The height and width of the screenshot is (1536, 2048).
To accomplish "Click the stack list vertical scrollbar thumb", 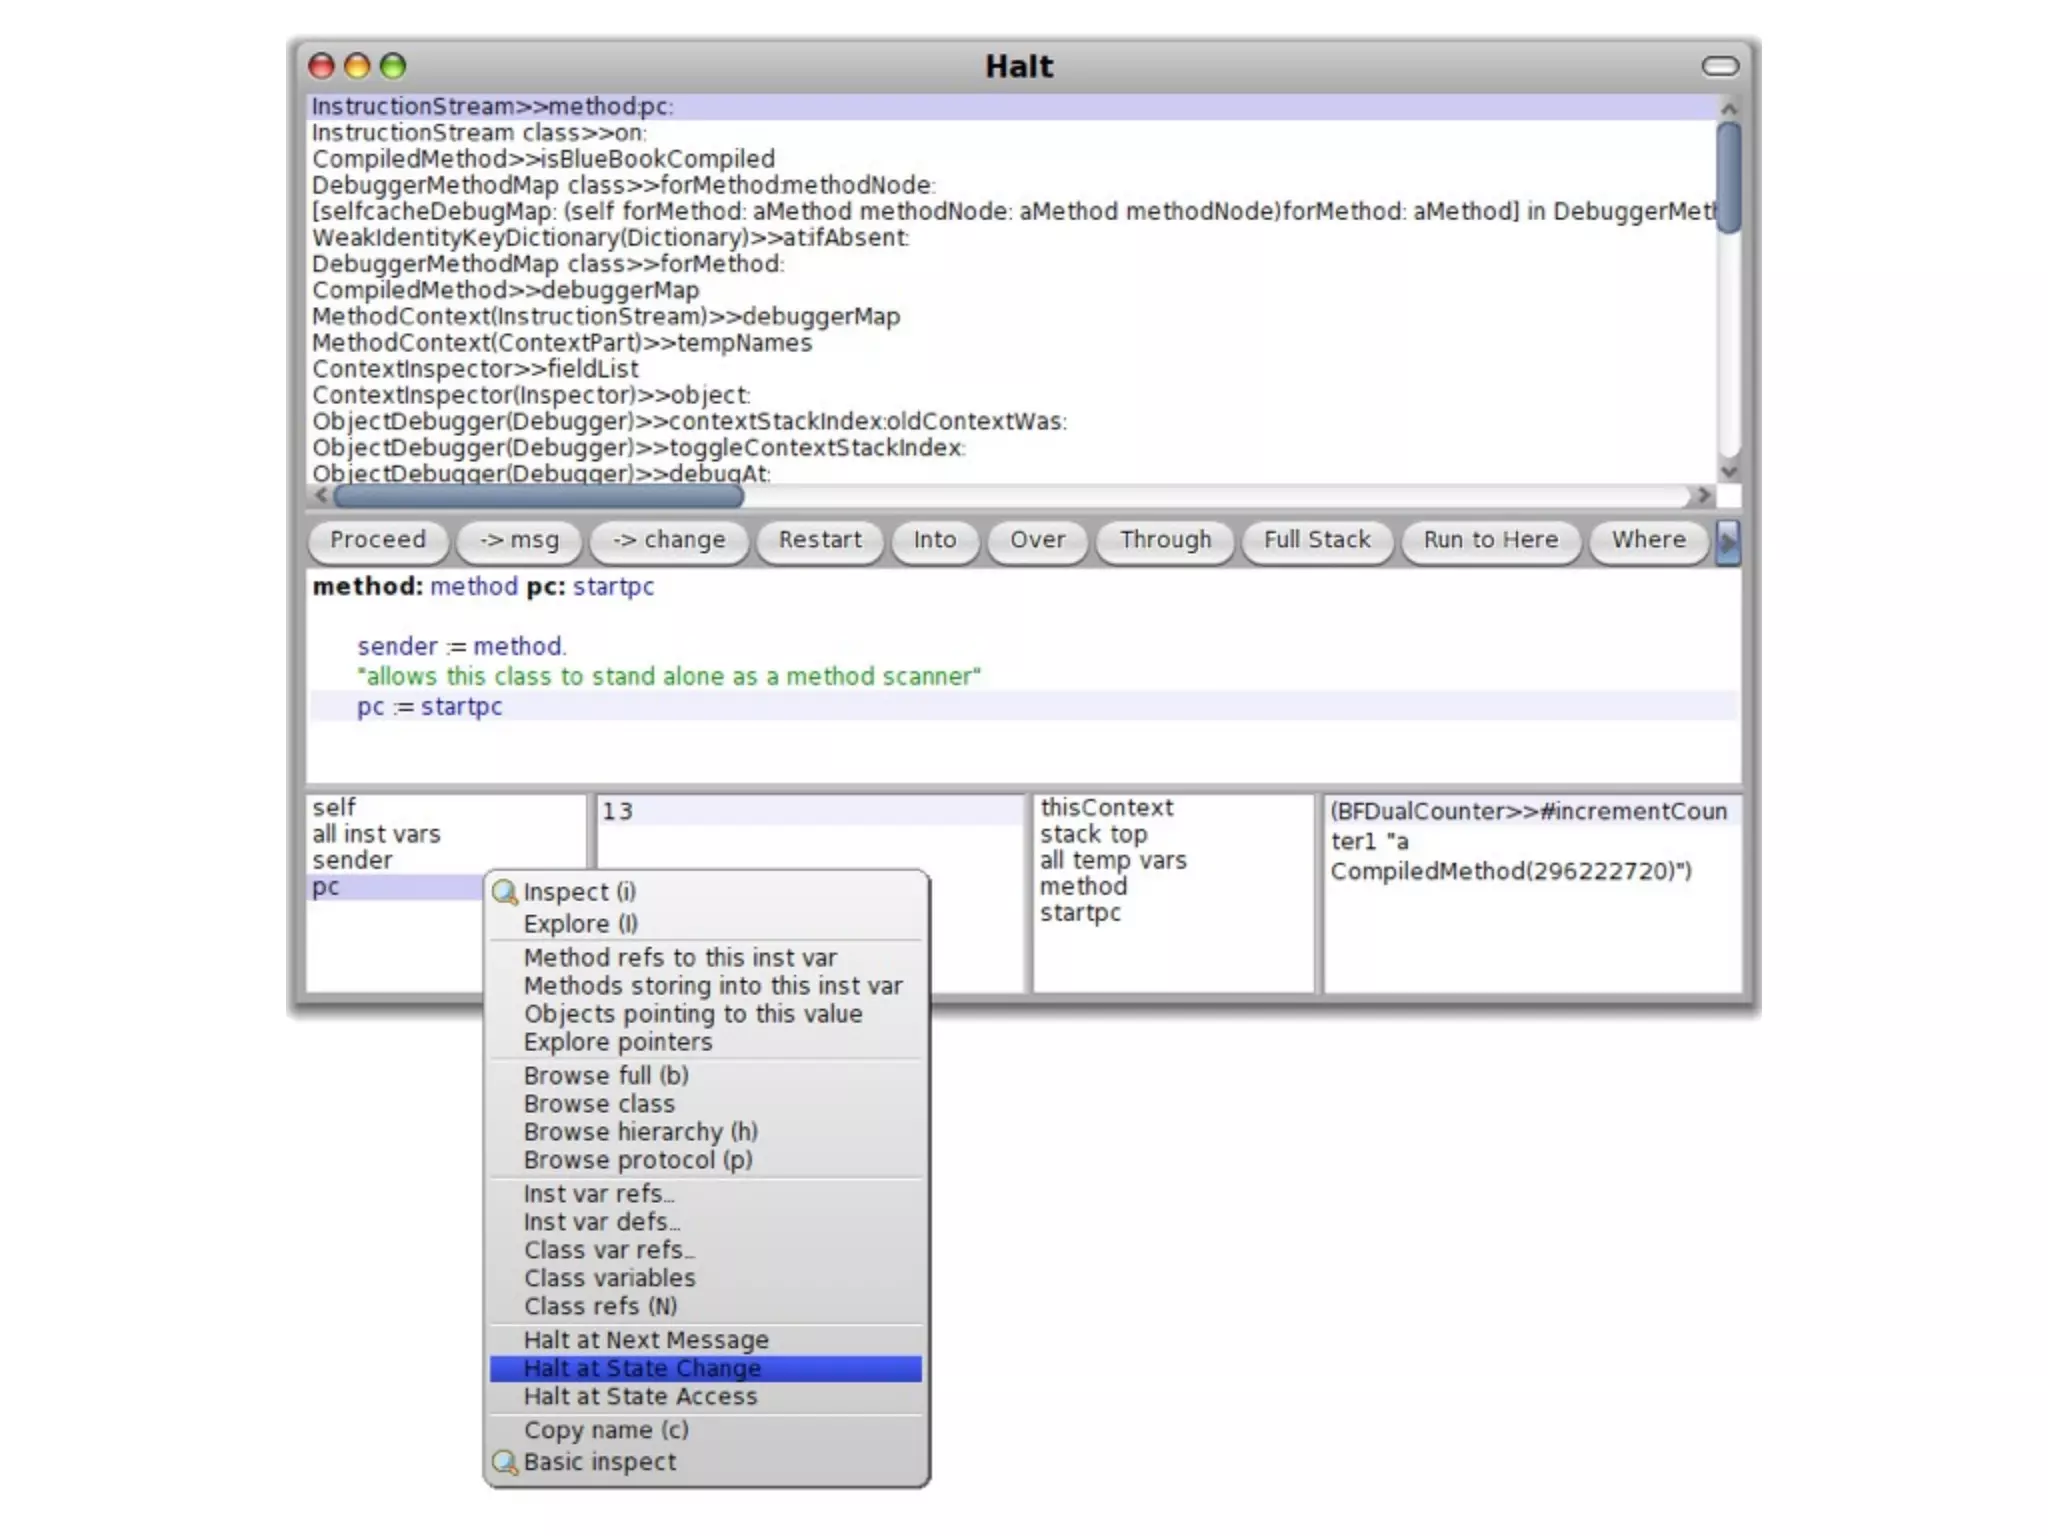I will 1729,178.
